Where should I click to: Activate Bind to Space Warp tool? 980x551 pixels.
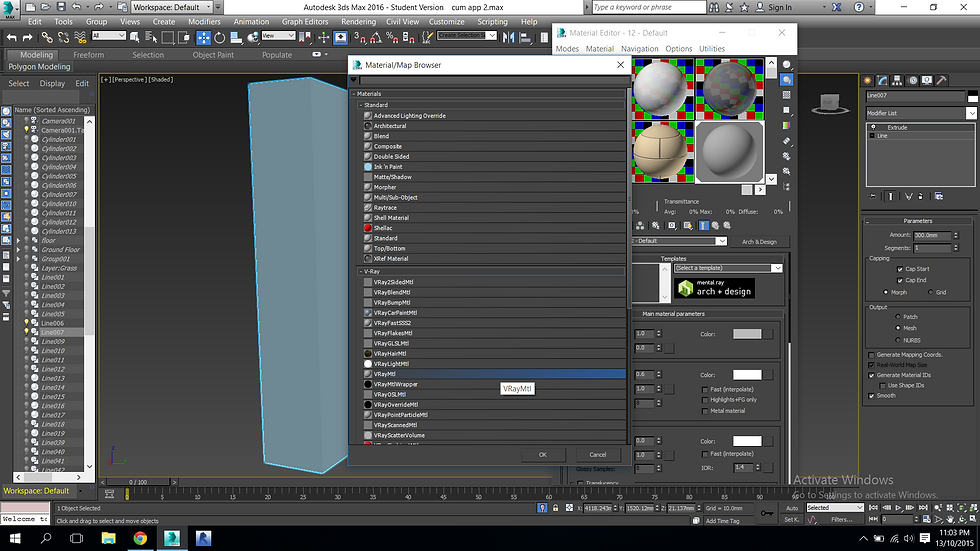pyautogui.click(x=80, y=37)
